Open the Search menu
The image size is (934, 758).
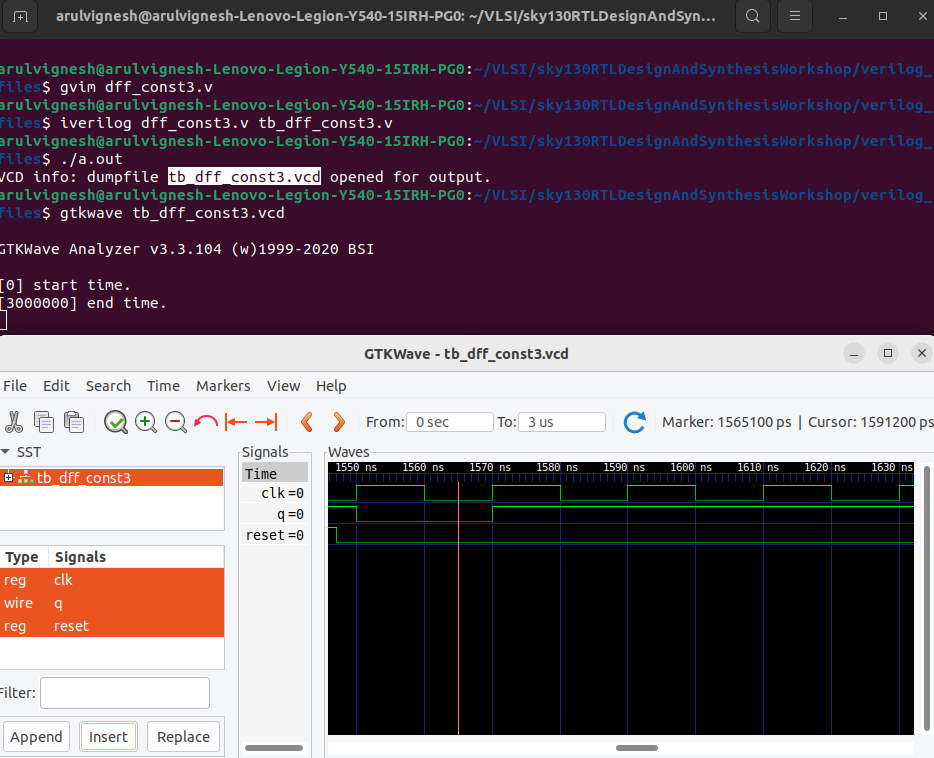(108, 386)
